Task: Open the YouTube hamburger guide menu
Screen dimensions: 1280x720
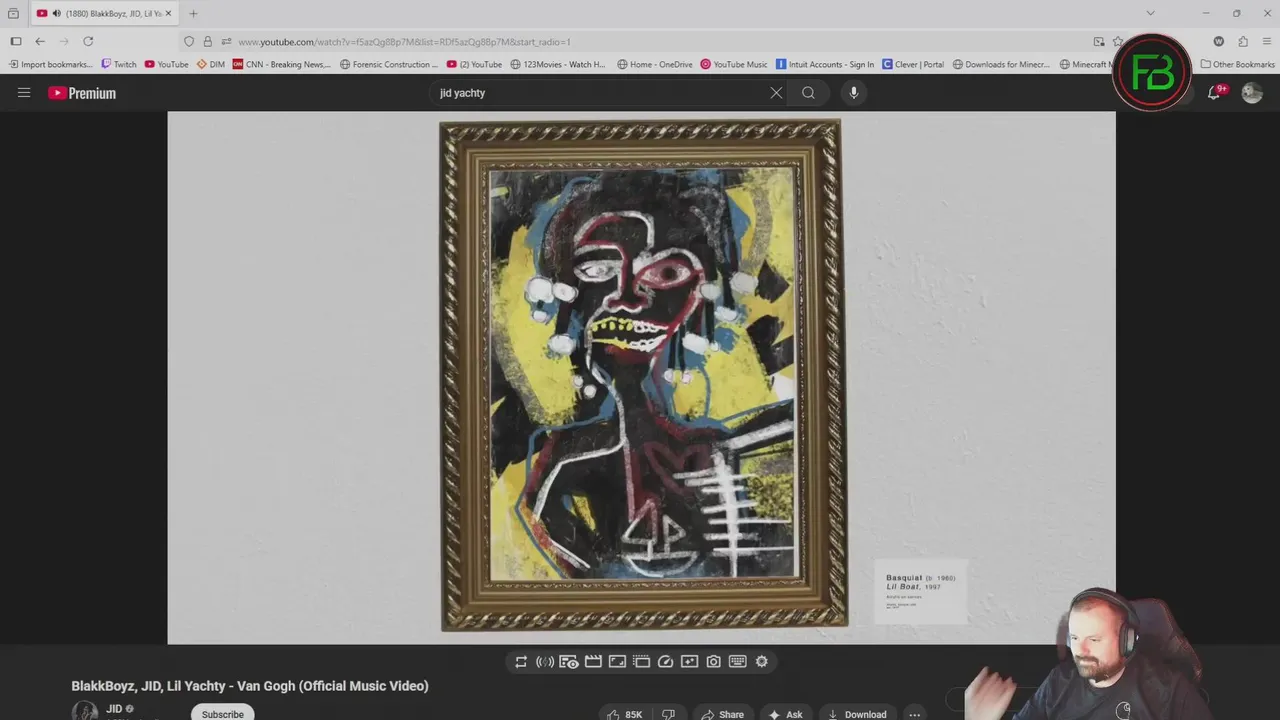Action: click(24, 93)
